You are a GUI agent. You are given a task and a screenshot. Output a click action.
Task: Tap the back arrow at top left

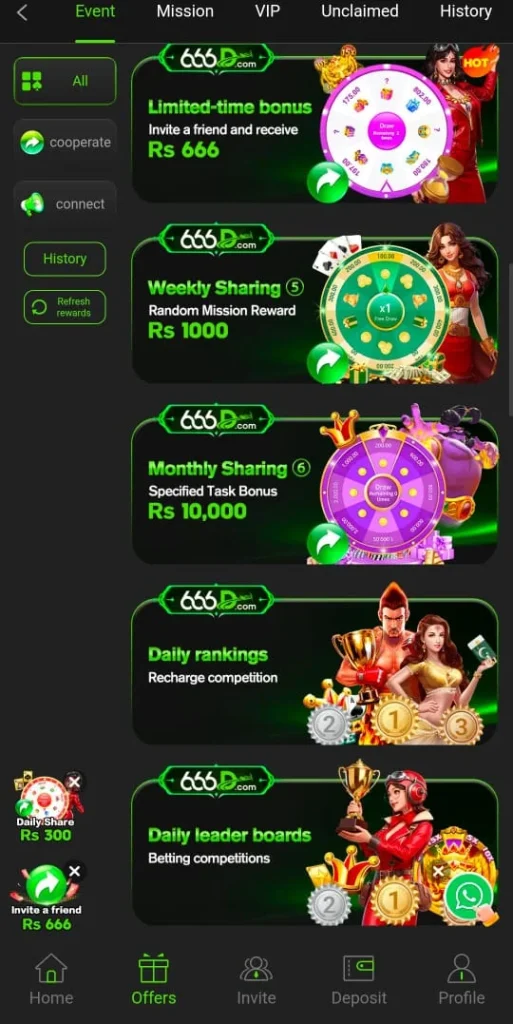point(22,12)
